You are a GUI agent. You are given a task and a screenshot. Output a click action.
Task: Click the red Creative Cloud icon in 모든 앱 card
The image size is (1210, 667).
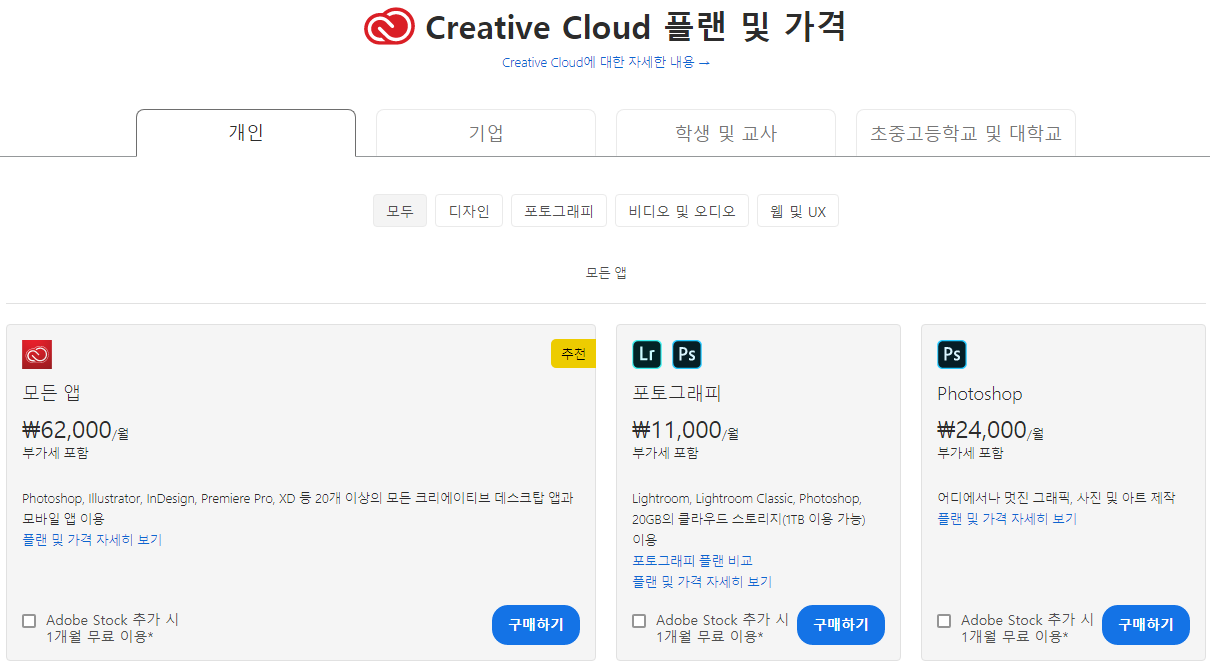(37, 354)
